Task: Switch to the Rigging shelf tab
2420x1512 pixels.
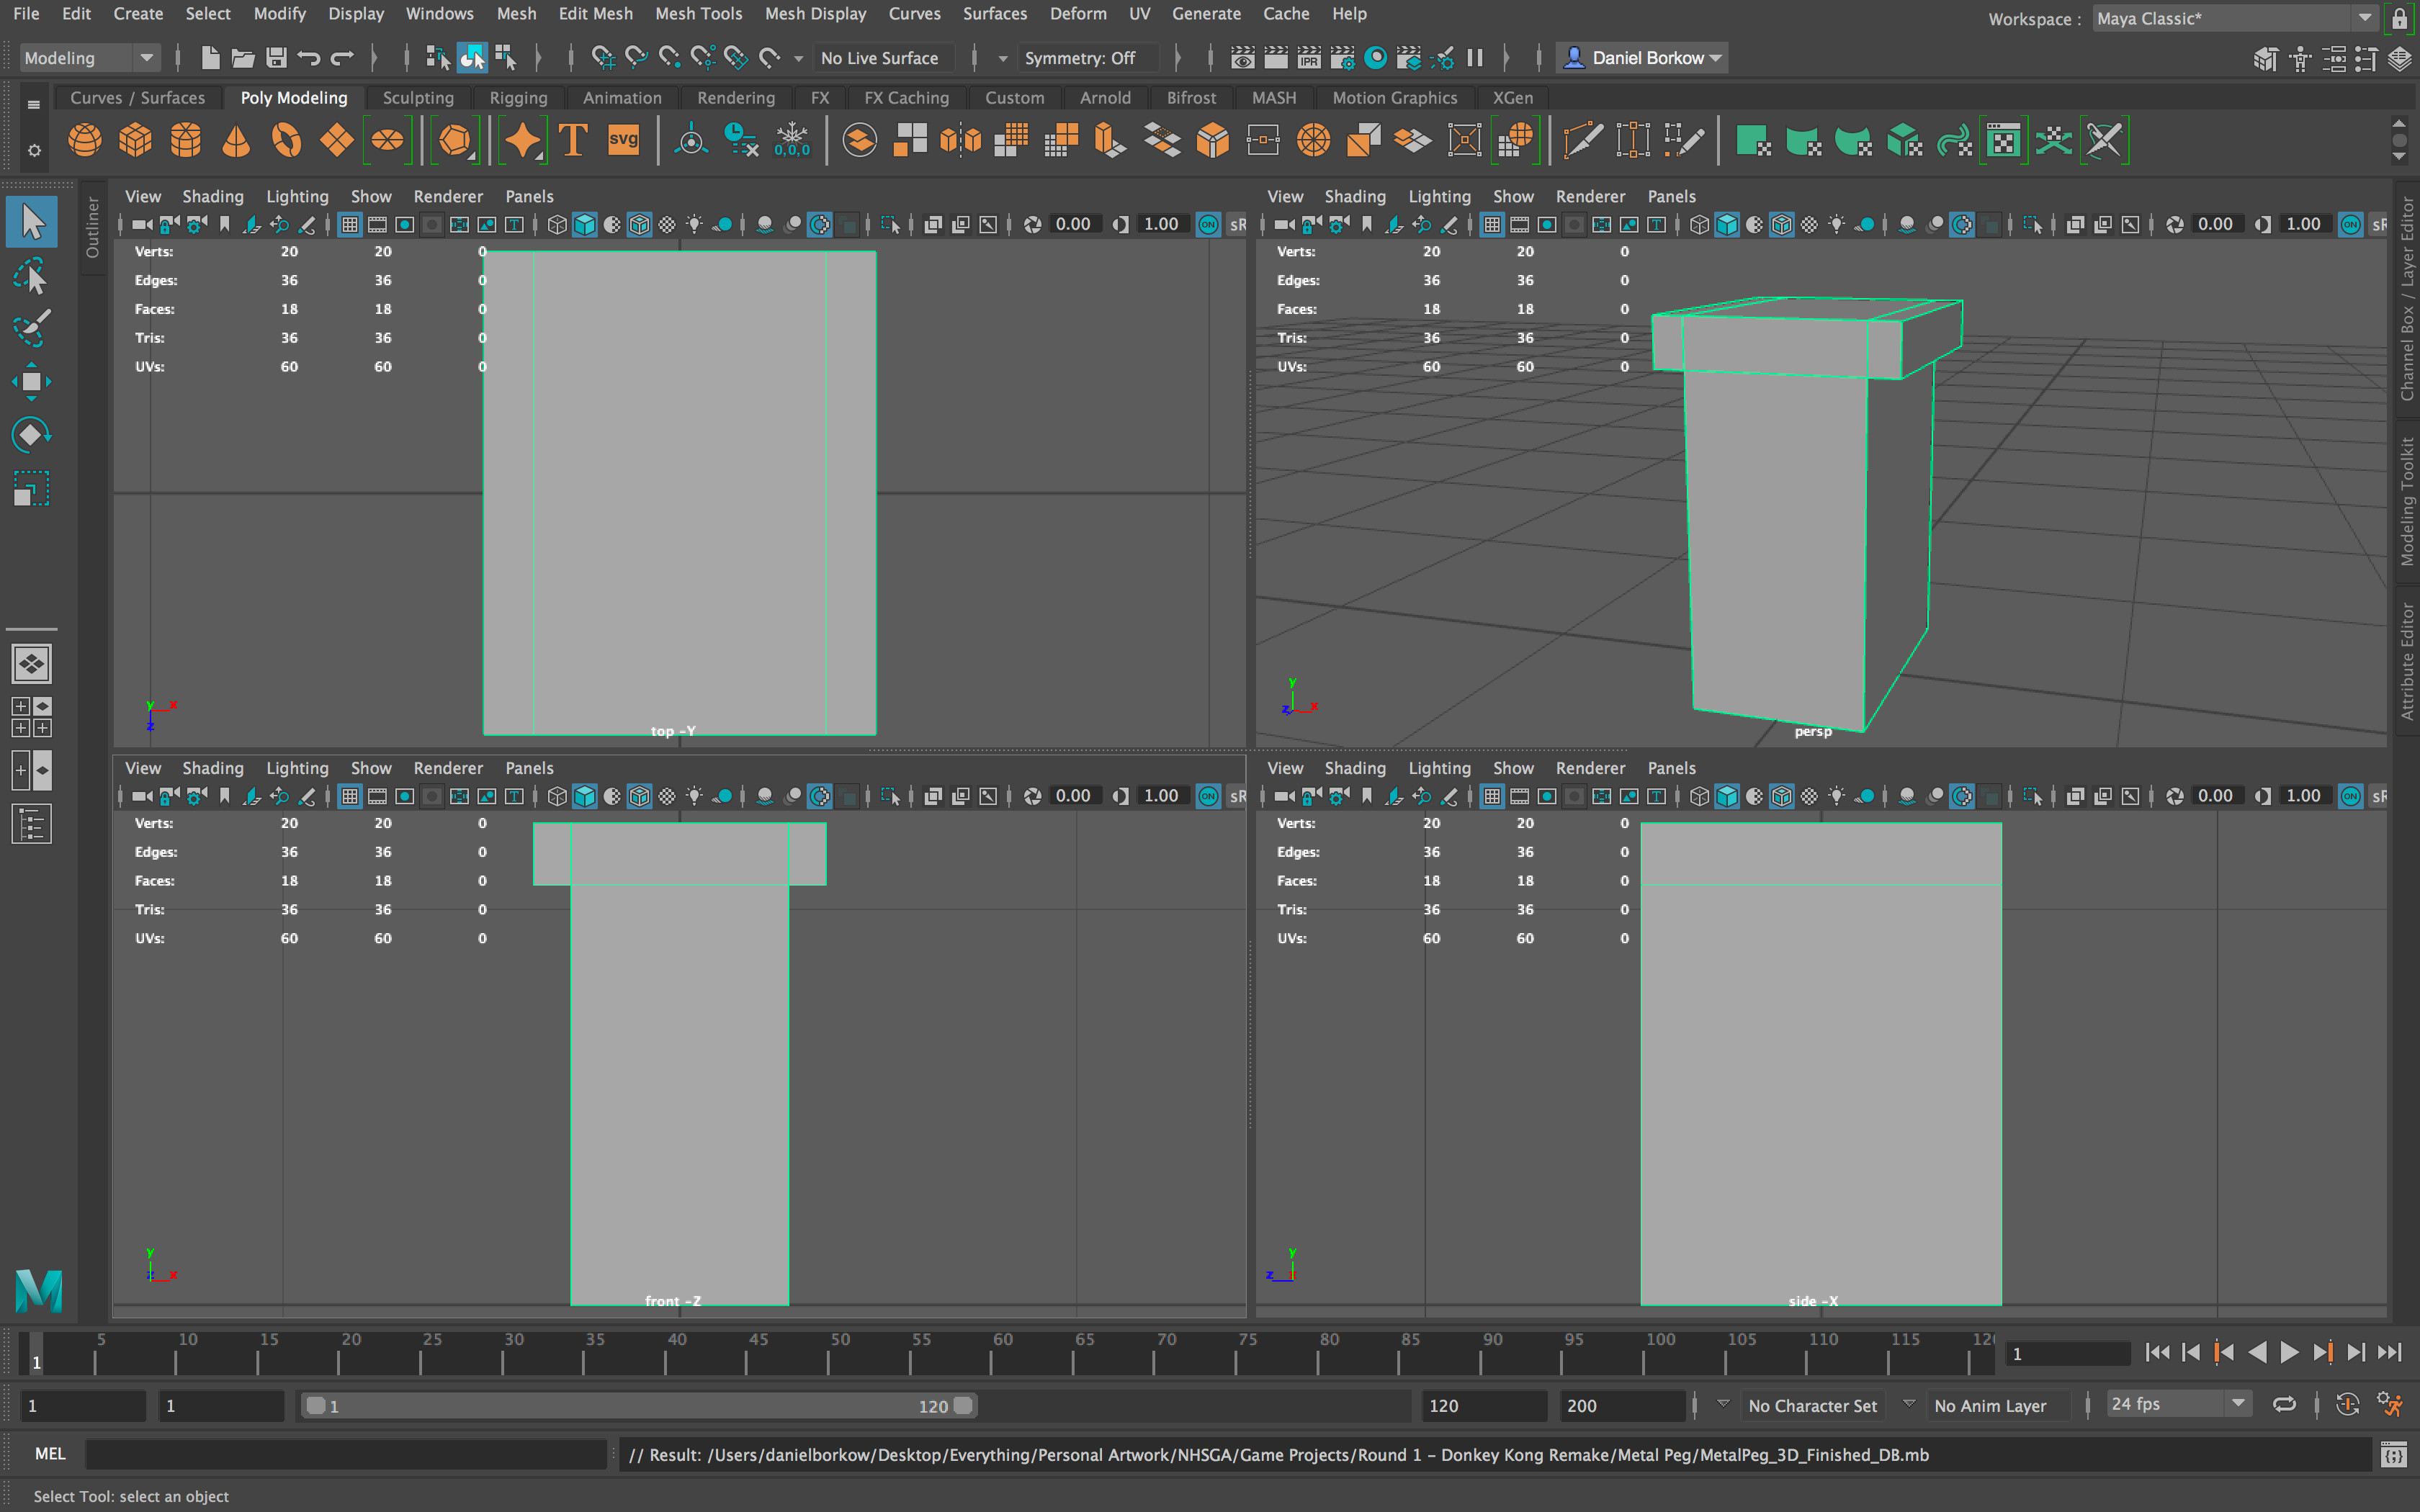Action: (x=518, y=98)
